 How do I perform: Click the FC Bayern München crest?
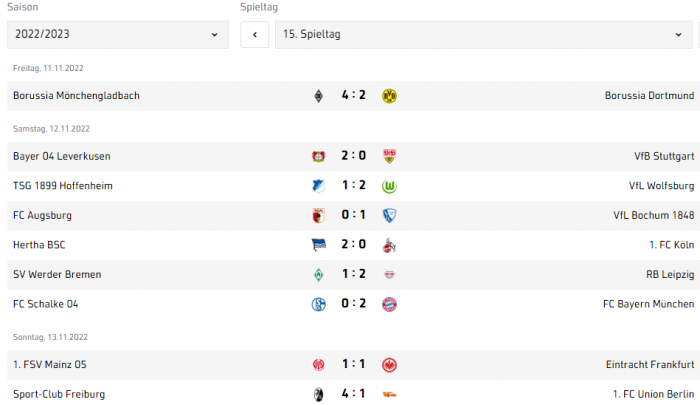click(390, 304)
